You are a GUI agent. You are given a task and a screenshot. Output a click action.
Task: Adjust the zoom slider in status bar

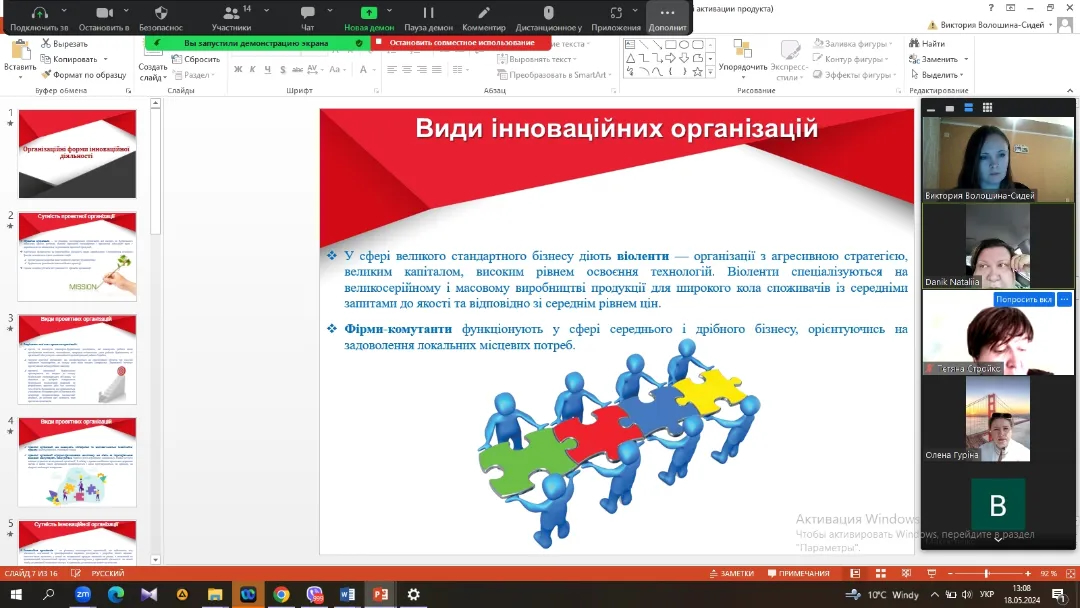pyautogui.click(x=987, y=573)
